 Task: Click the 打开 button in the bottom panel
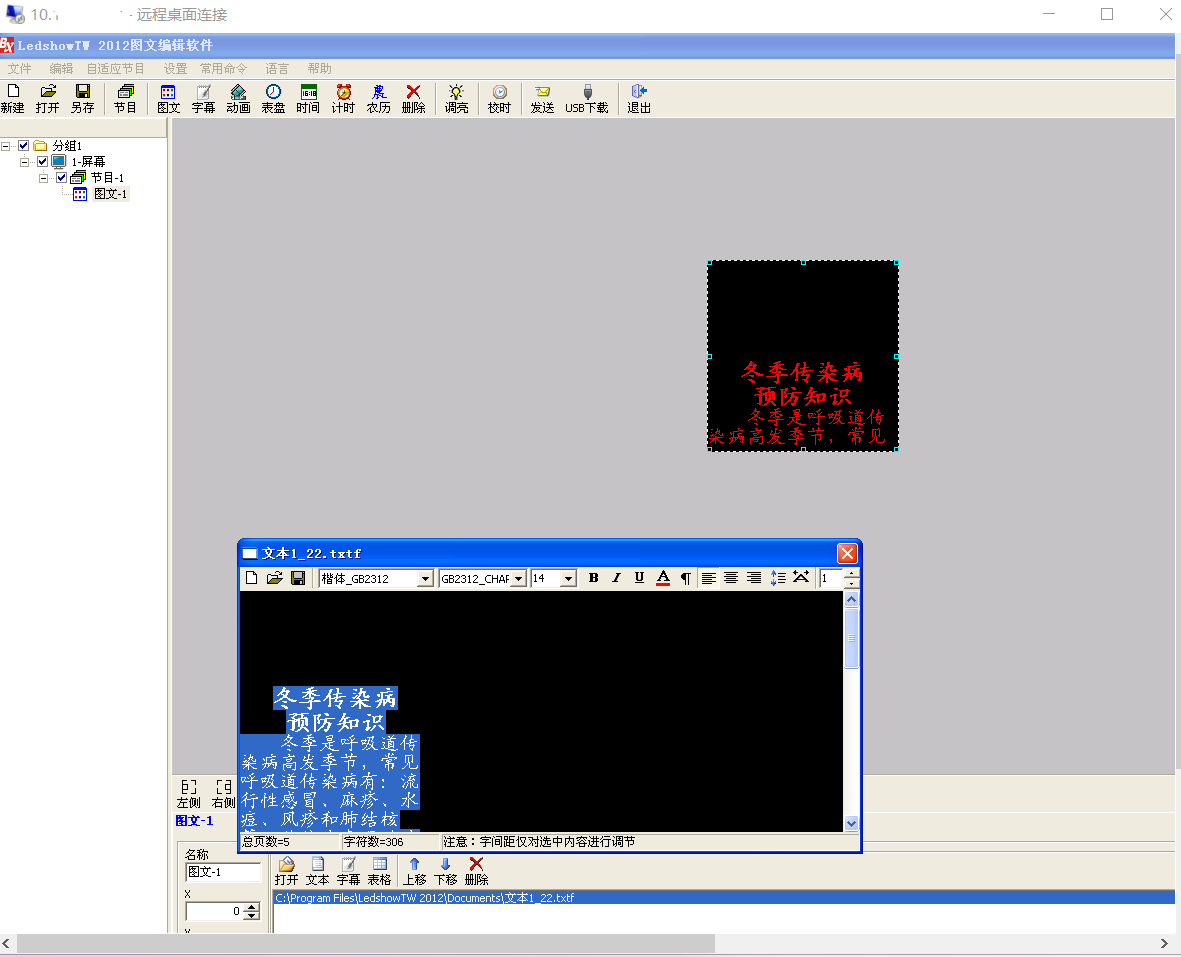[x=286, y=871]
